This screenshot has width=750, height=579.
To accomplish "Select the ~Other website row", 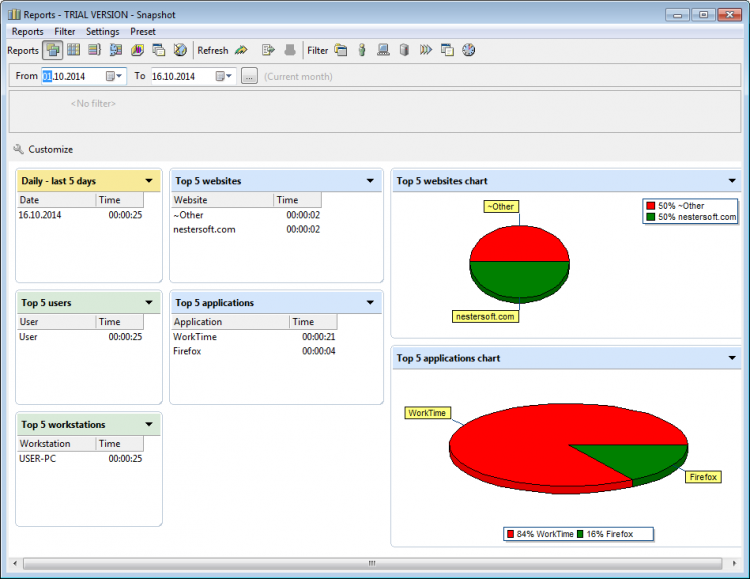I will click(x=246, y=215).
